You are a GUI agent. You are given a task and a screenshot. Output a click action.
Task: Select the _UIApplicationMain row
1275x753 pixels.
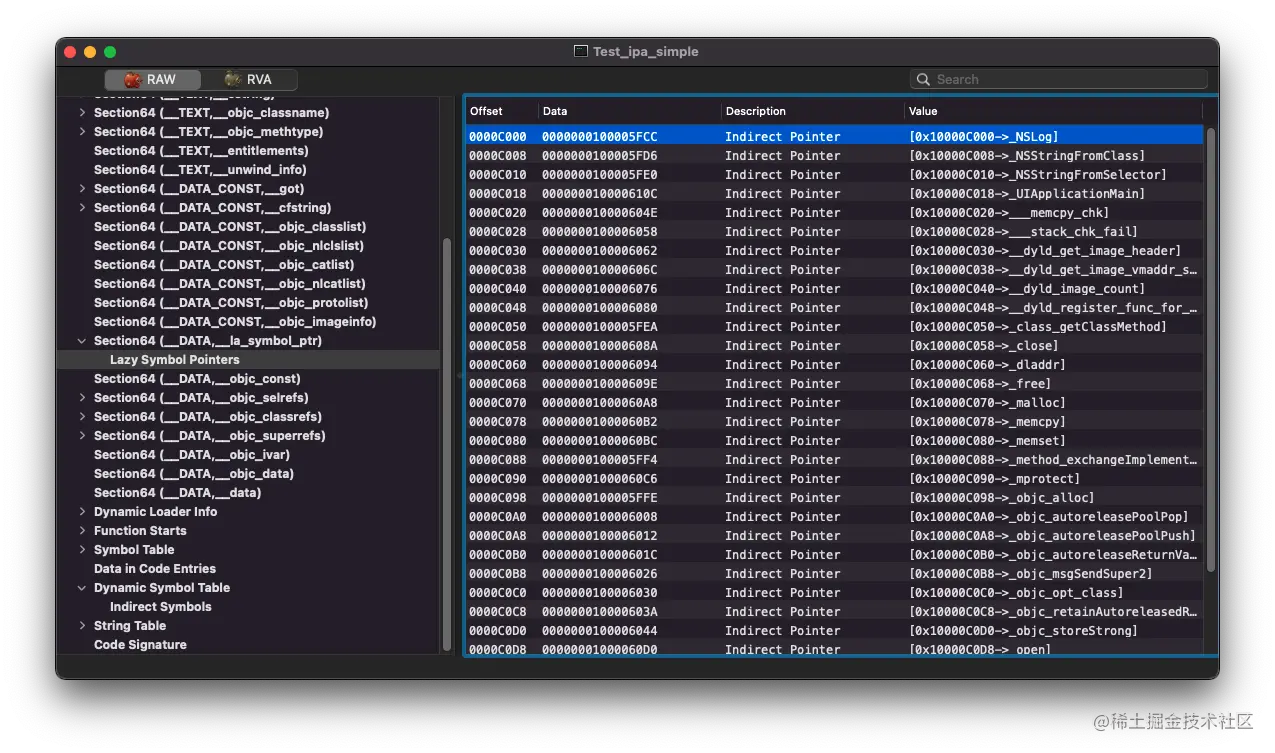tap(834, 194)
